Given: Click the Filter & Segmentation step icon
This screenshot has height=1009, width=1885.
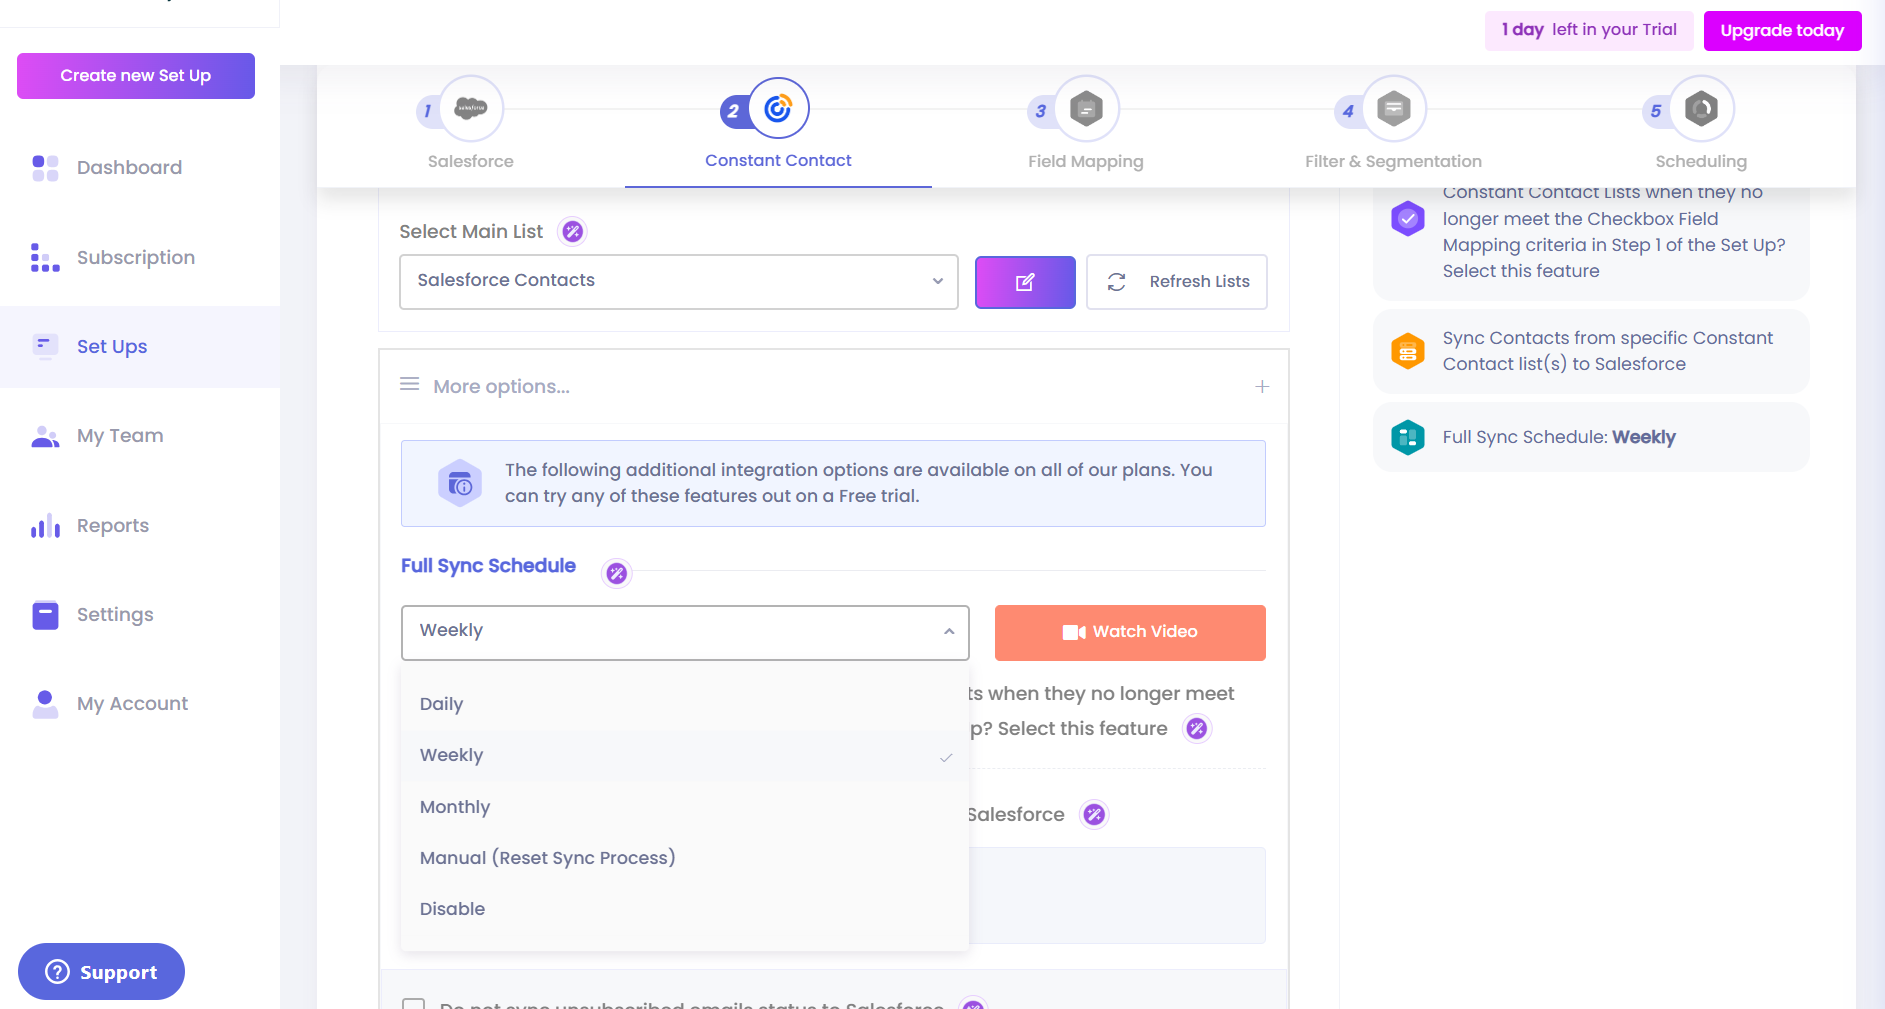Looking at the screenshot, I should pos(1393,108).
